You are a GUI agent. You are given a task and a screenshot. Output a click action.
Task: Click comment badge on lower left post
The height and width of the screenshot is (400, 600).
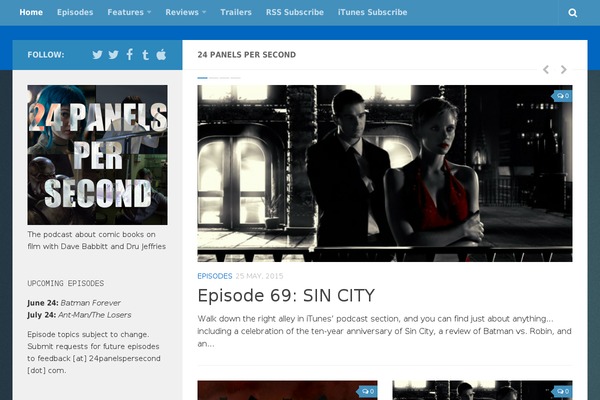367,391
